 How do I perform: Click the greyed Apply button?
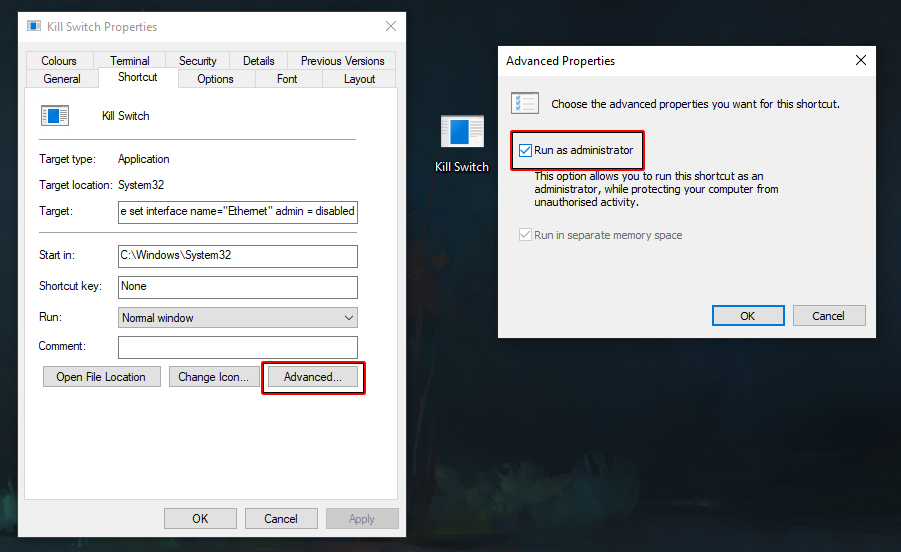coord(362,519)
